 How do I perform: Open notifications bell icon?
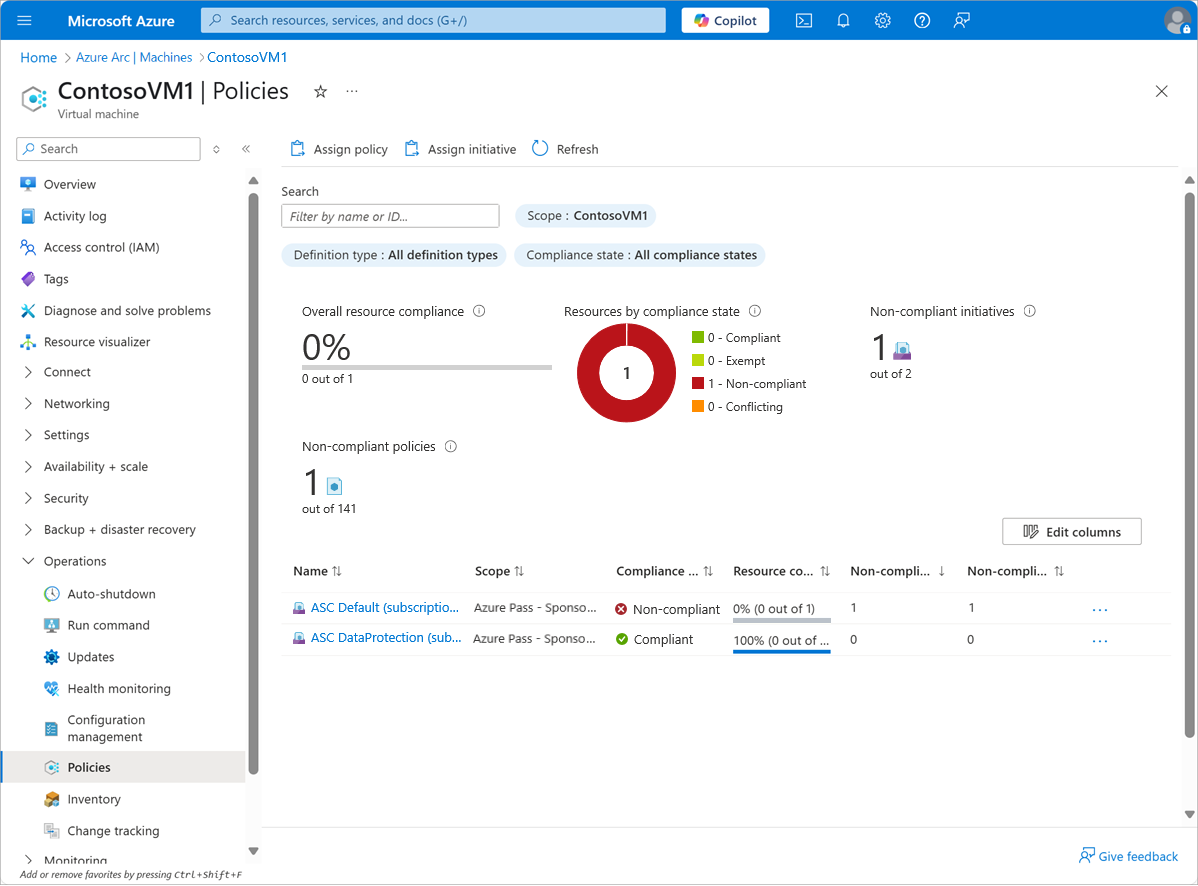coord(843,21)
